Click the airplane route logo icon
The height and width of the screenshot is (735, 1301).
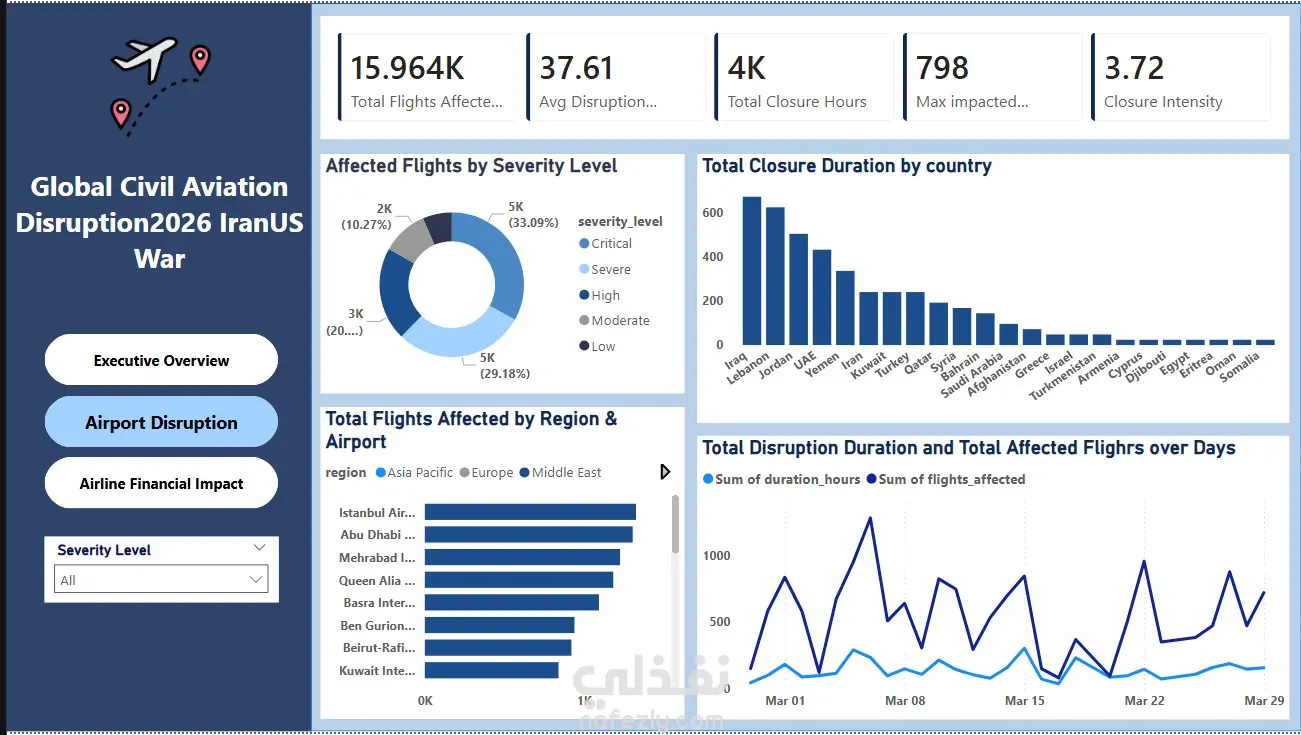tap(161, 85)
